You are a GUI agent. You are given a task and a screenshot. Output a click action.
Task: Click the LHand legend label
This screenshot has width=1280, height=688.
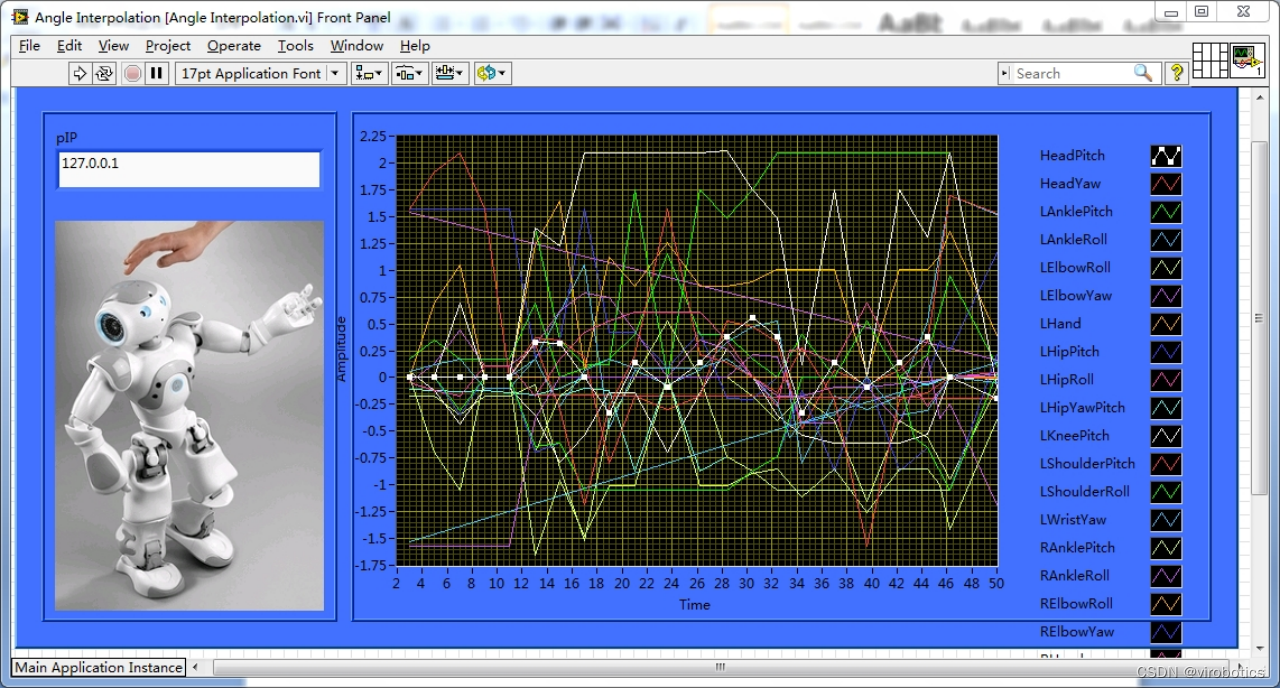pyautogui.click(x=1060, y=324)
